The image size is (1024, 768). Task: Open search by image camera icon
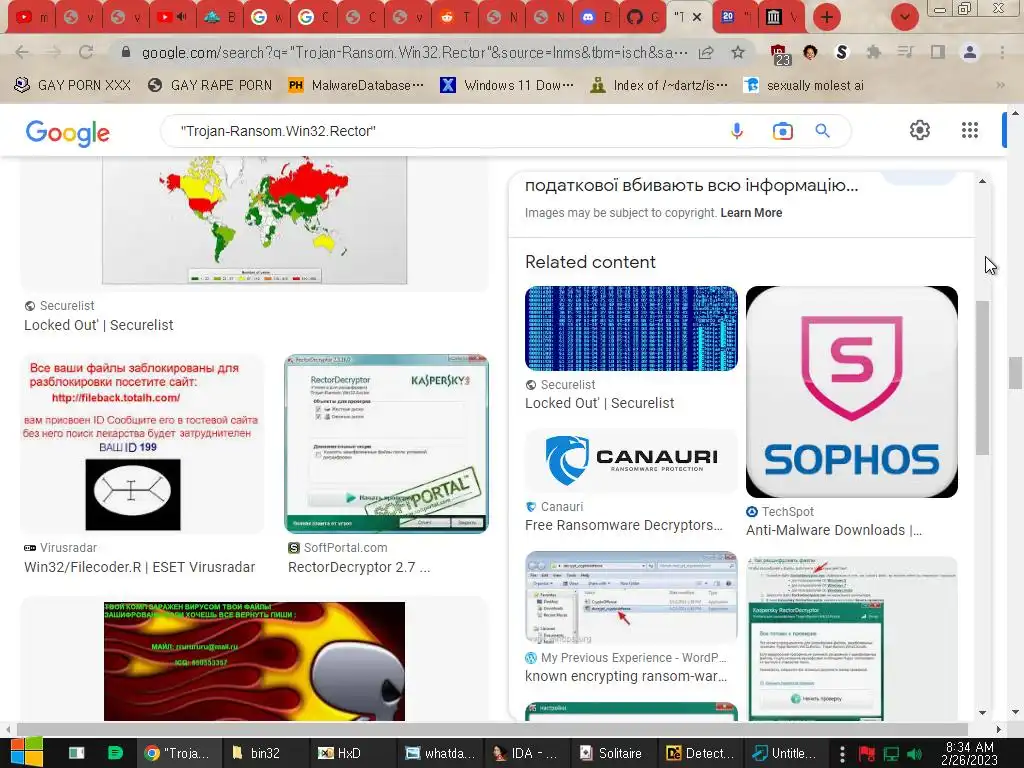pyautogui.click(x=782, y=131)
